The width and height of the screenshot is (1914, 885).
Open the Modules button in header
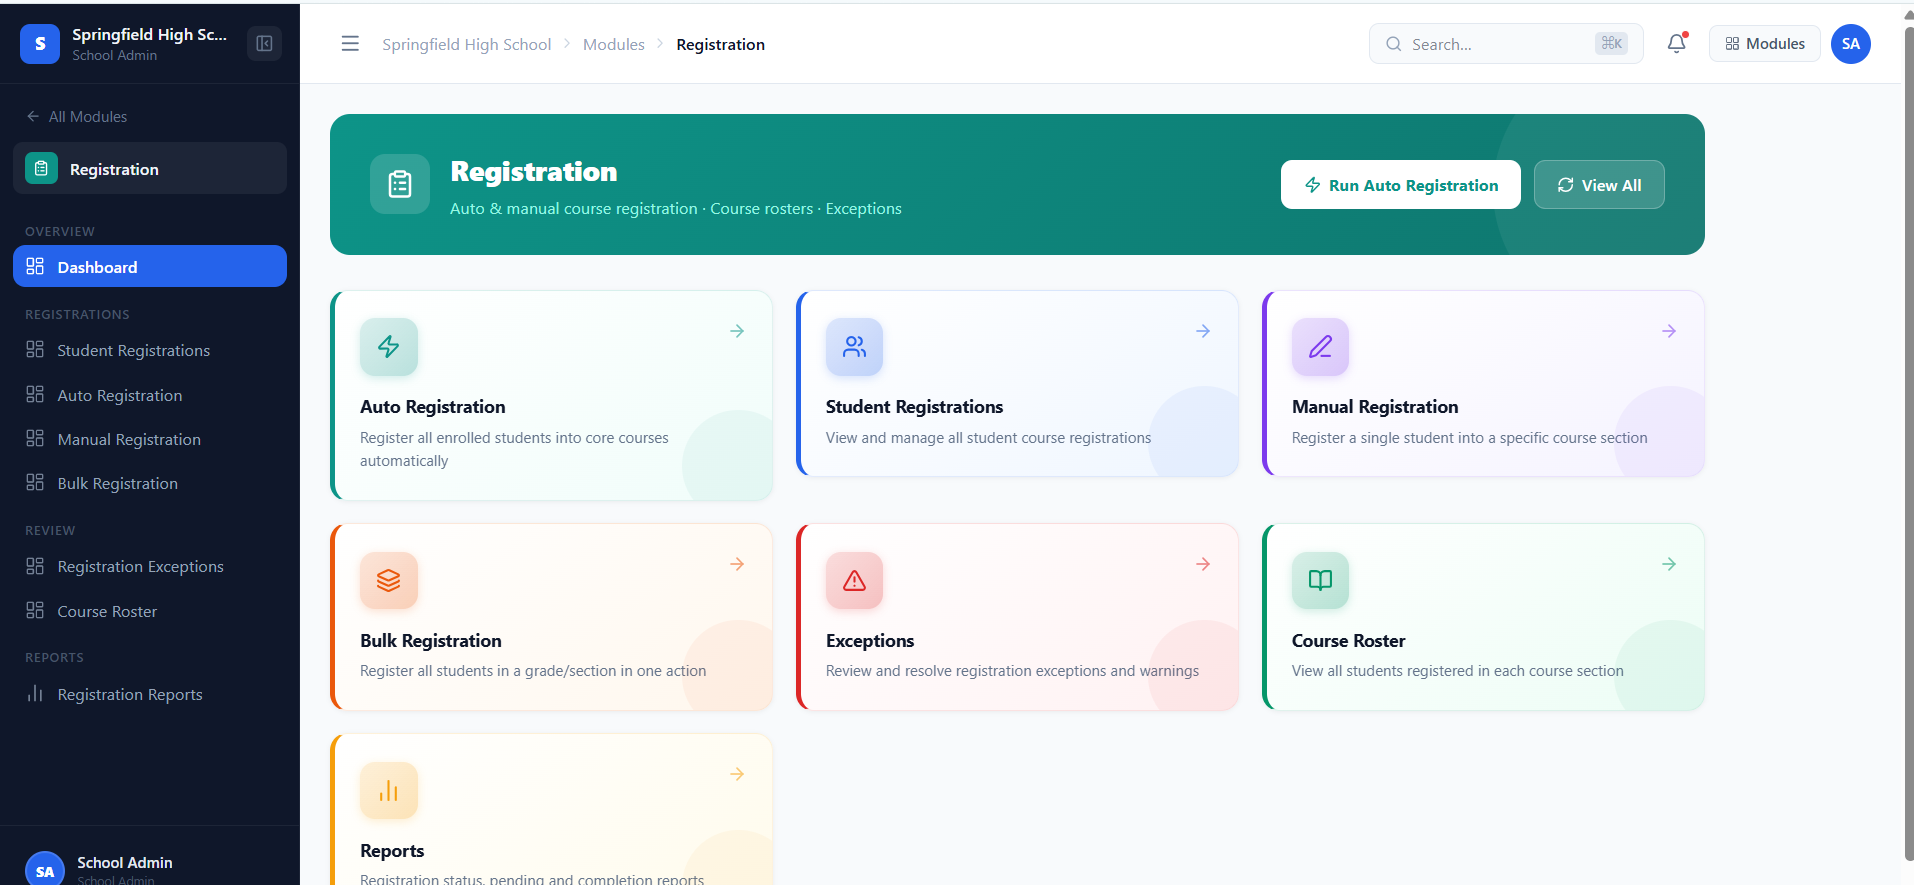(x=1764, y=44)
